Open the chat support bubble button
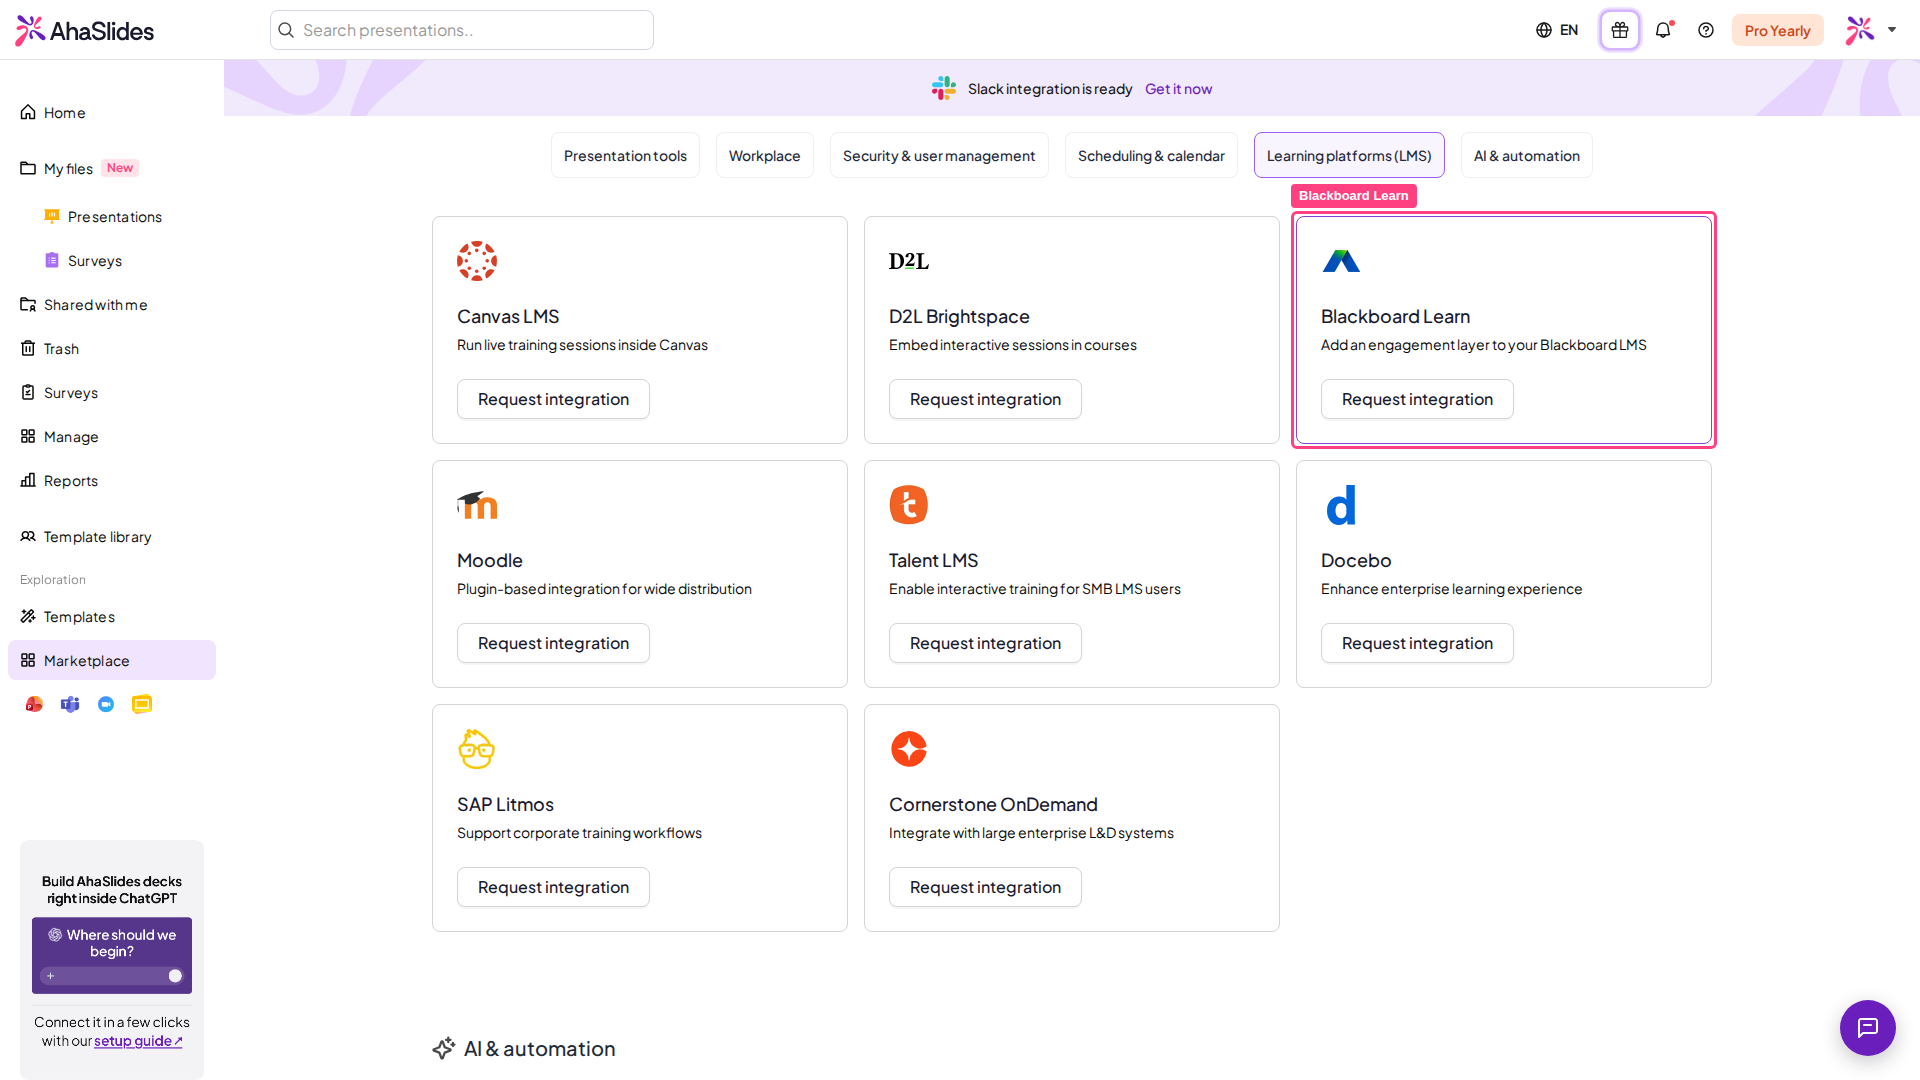The image size is (1920, 1080). (1867, 1027)
